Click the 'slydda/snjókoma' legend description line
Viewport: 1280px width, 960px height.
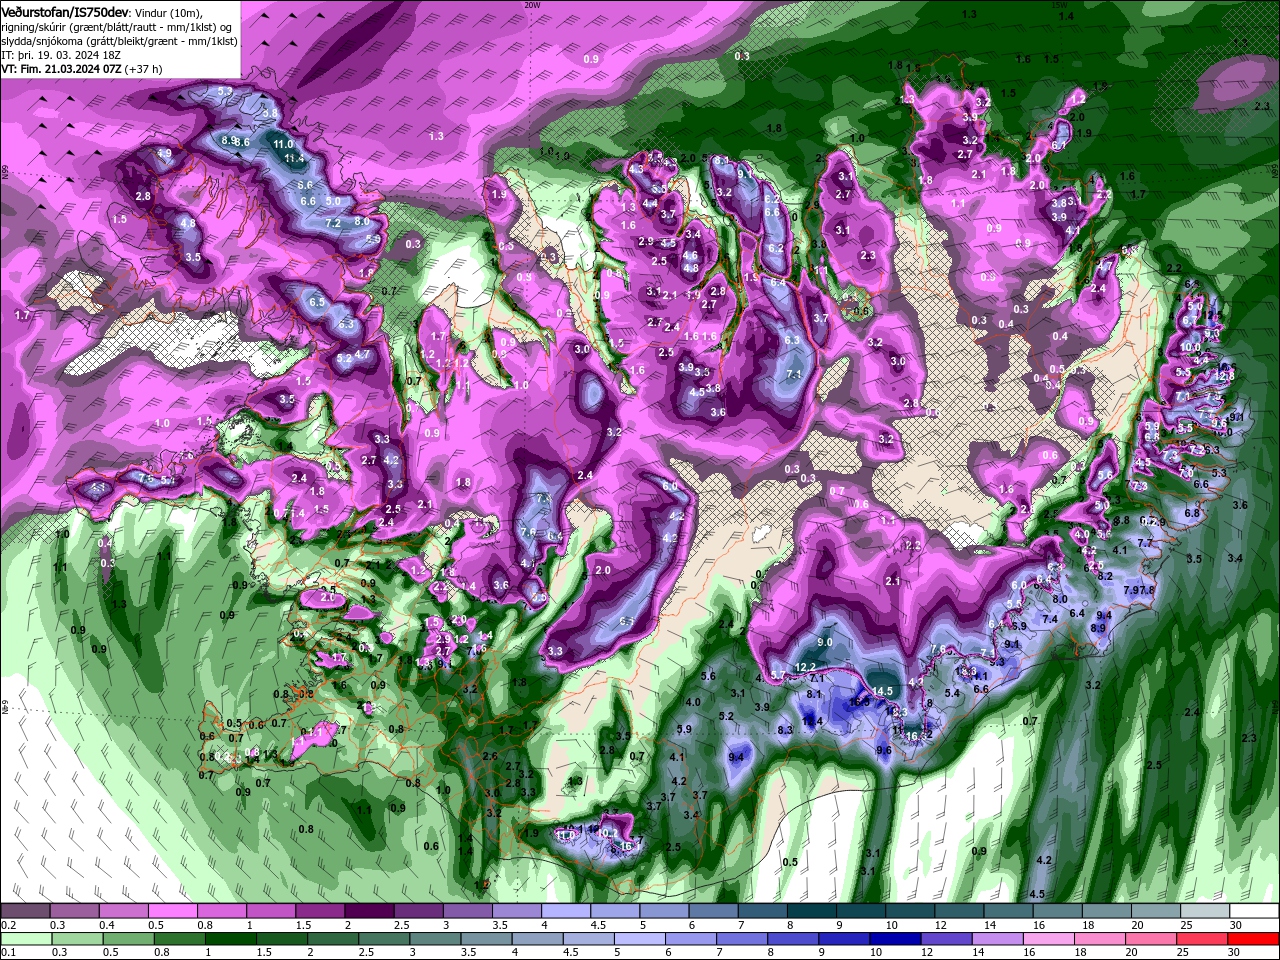pos(119,41)
